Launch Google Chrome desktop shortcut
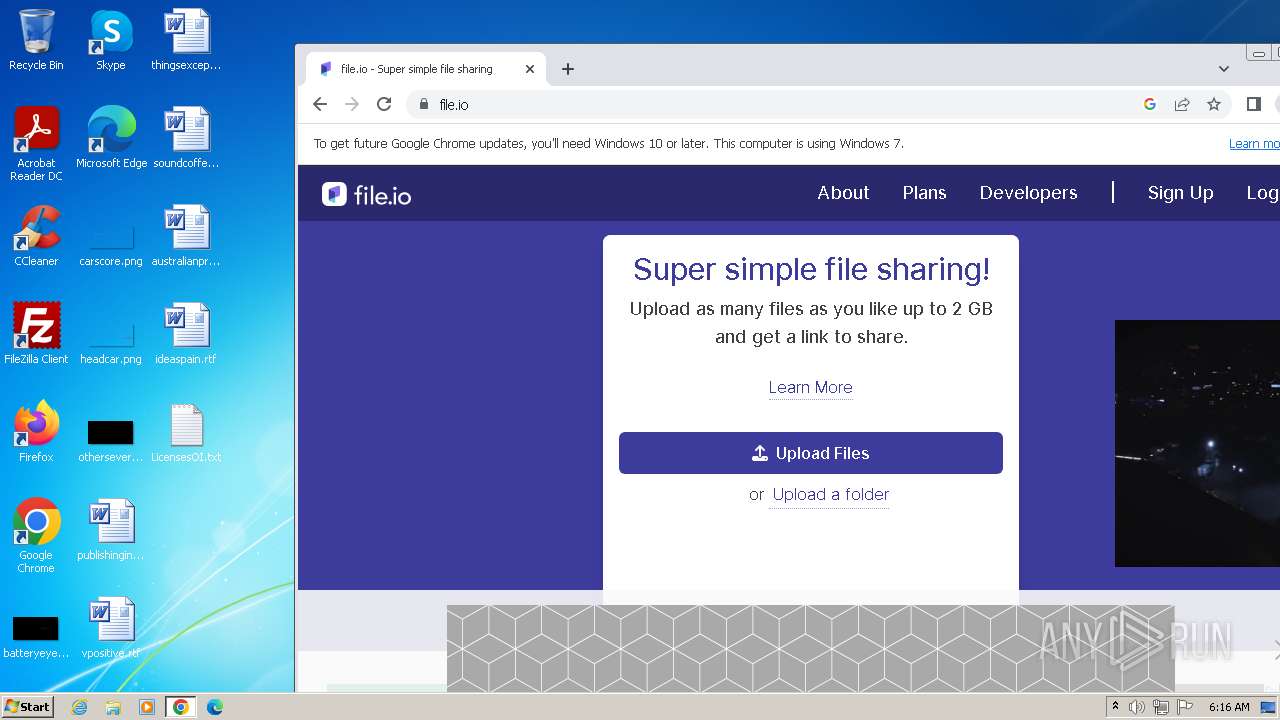 pos(36,535)
